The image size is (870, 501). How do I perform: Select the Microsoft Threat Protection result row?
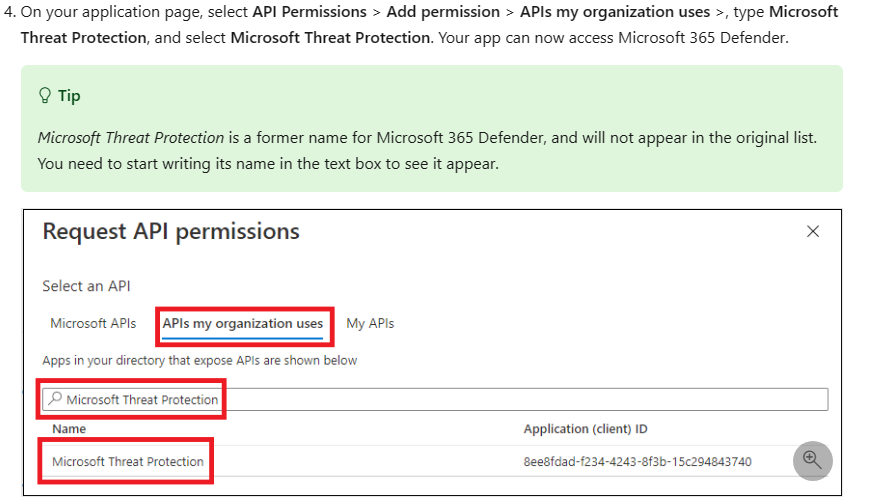(435, 462)
